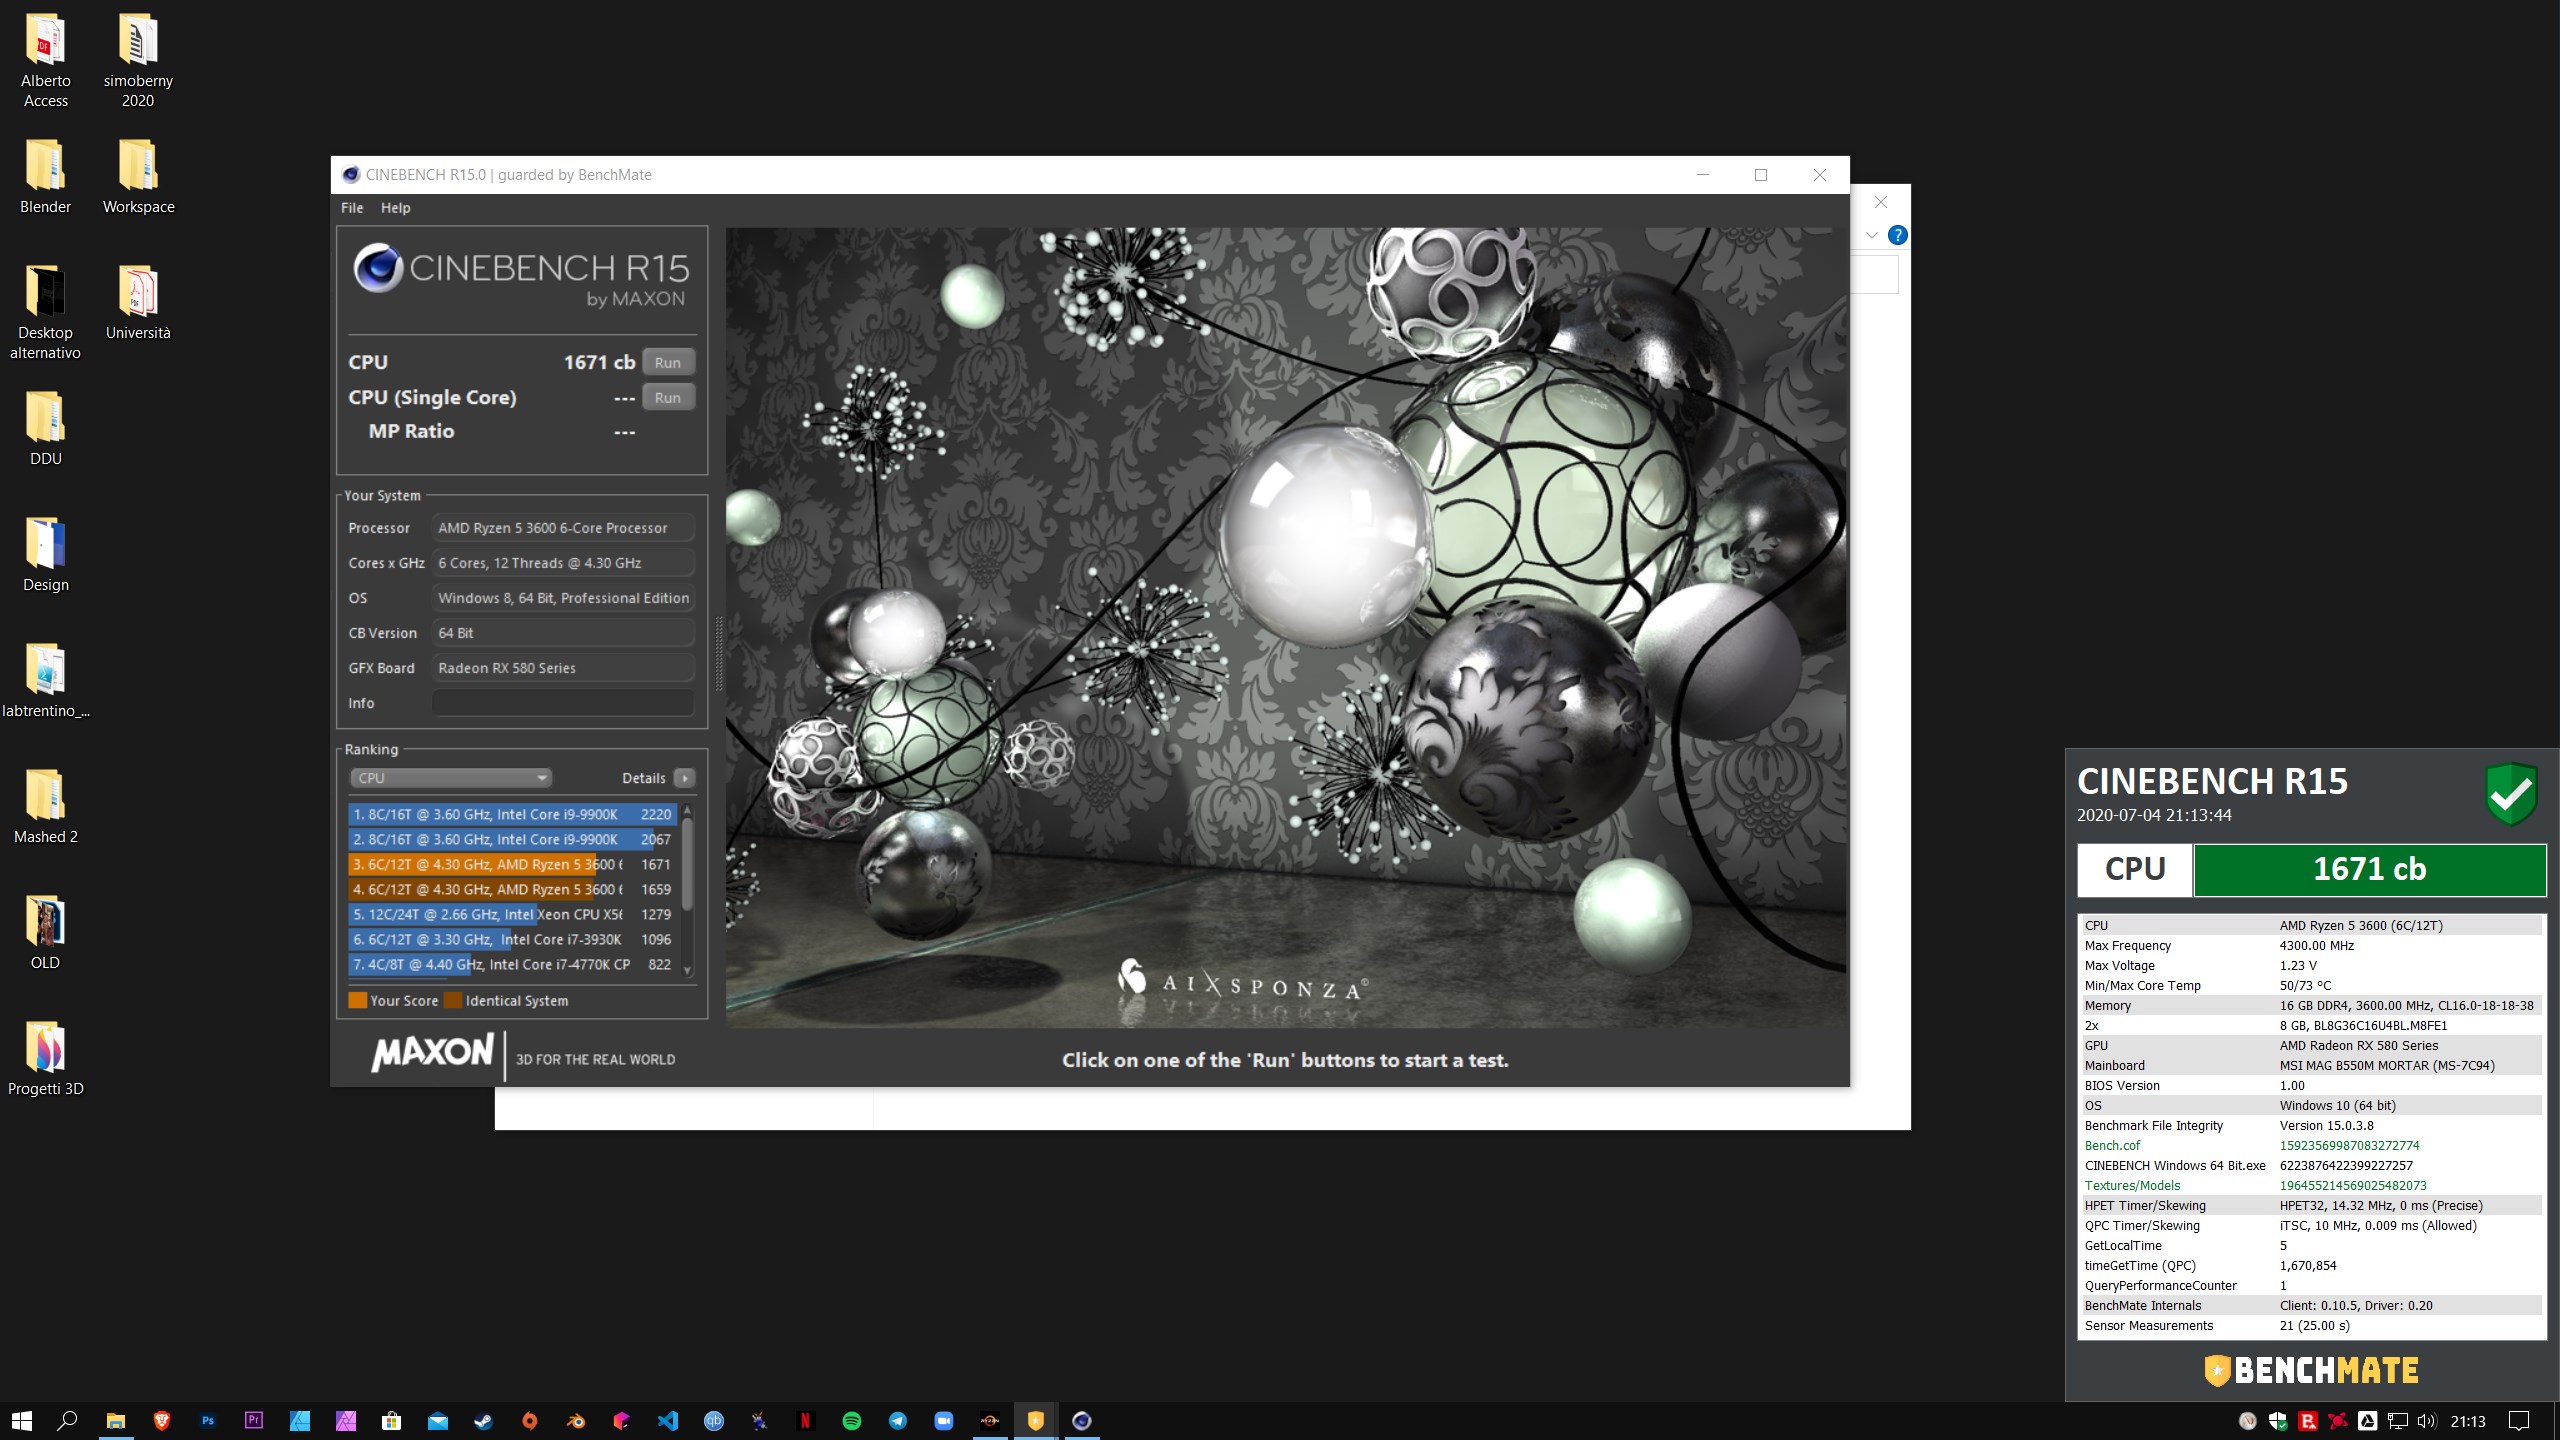Open the Università desktop folder

tap(138, 303)
